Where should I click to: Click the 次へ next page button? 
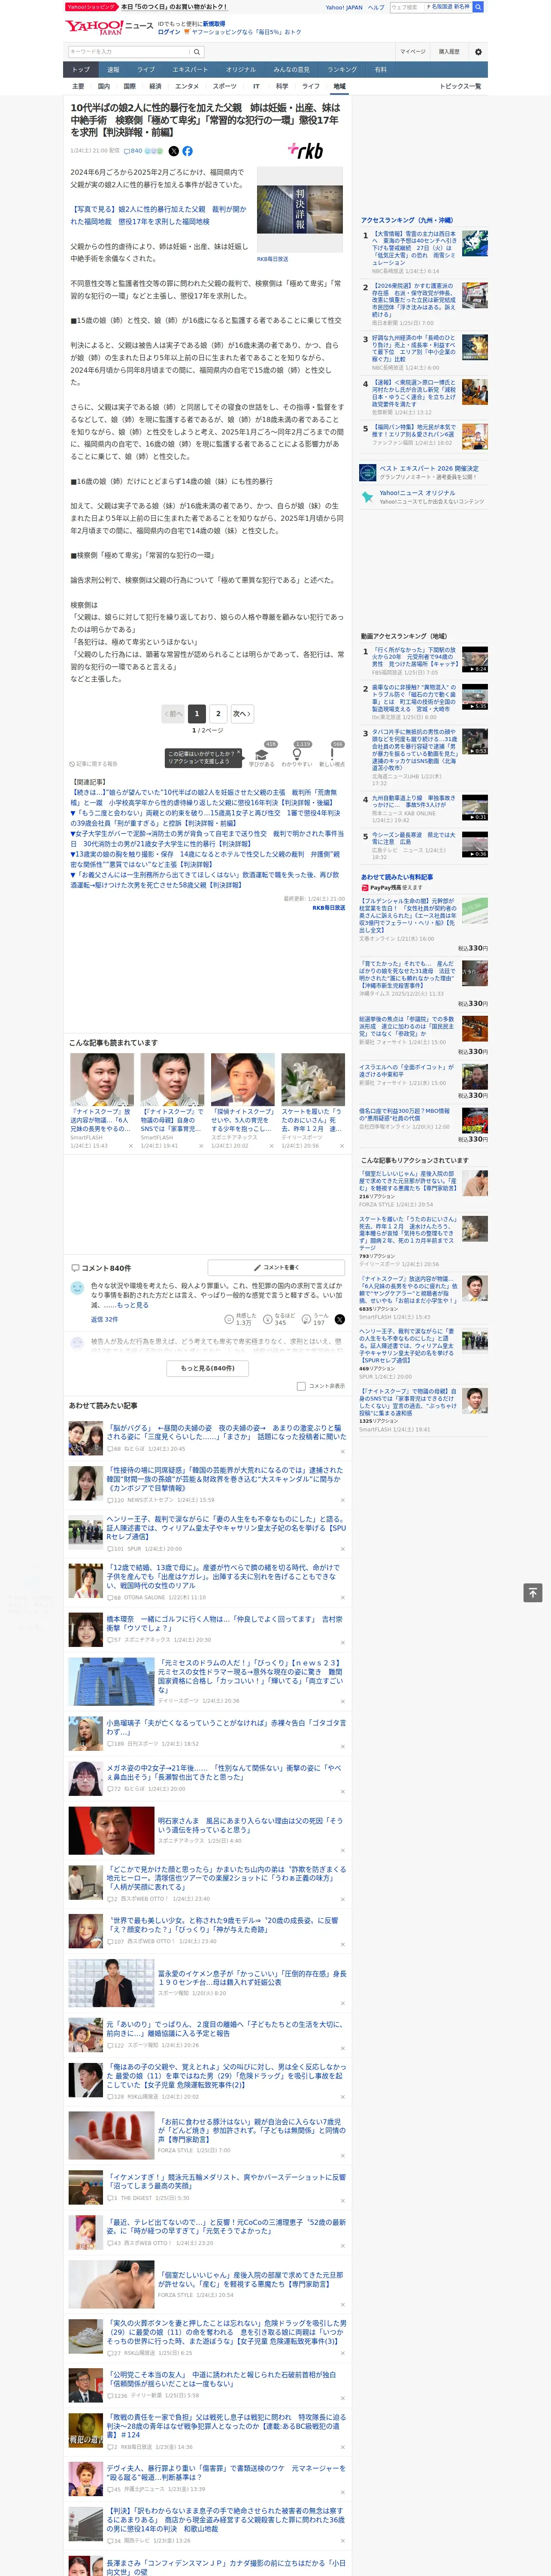241,714
